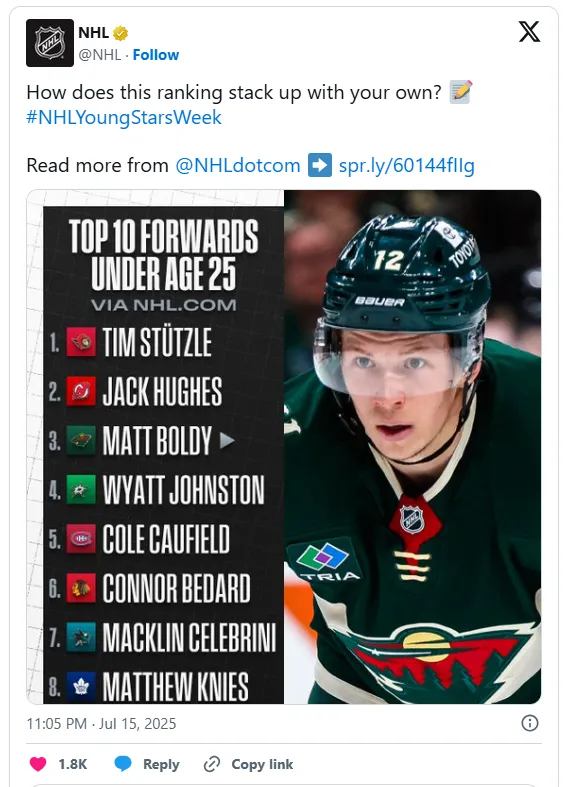Click the Ottawa Senators logo beside Tim Stützle

point(81,342)
